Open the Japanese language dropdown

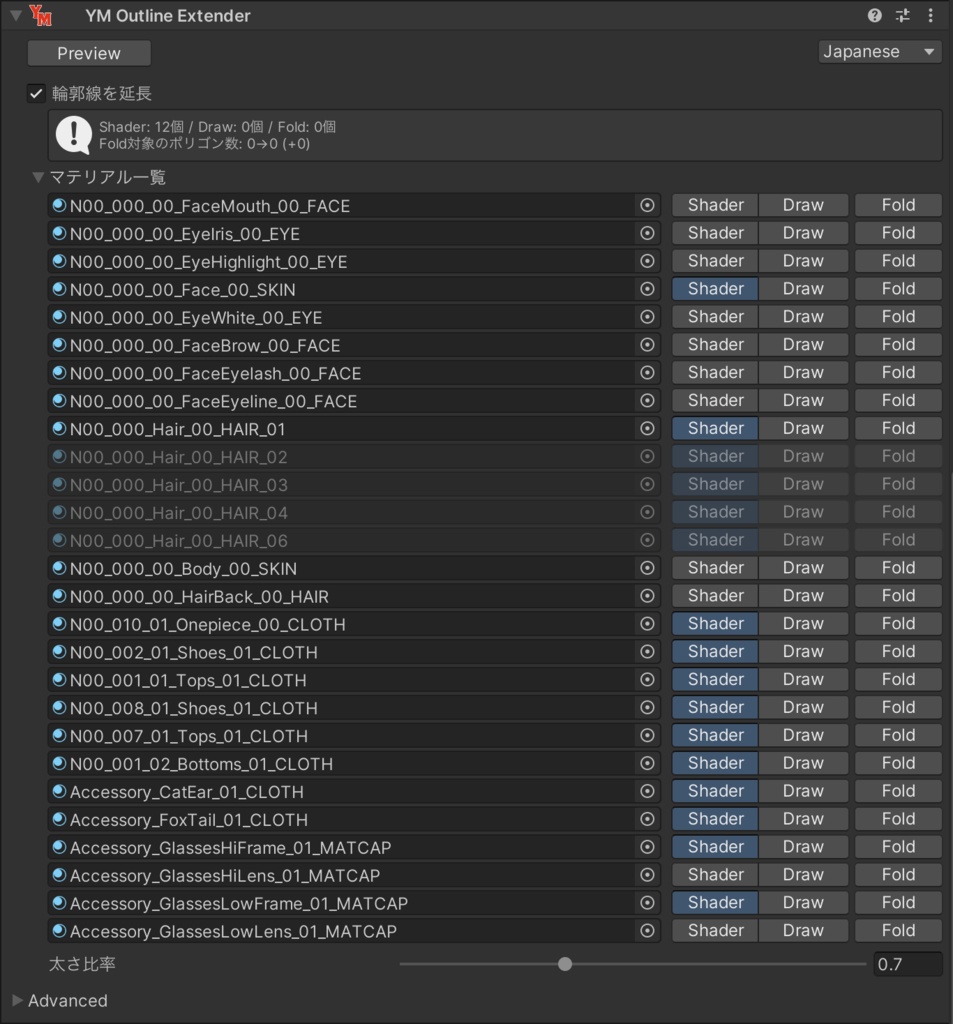[x=879, y=52]
